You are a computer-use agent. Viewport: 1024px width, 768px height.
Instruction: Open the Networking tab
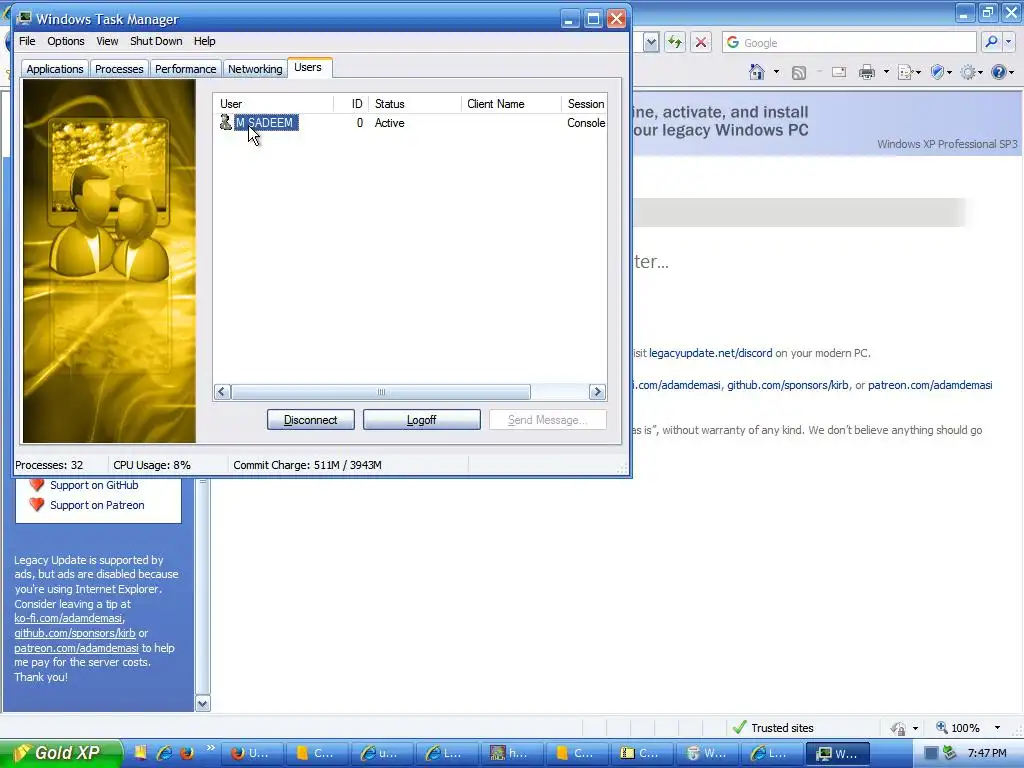pyautogui.click(x=255, y=69)
